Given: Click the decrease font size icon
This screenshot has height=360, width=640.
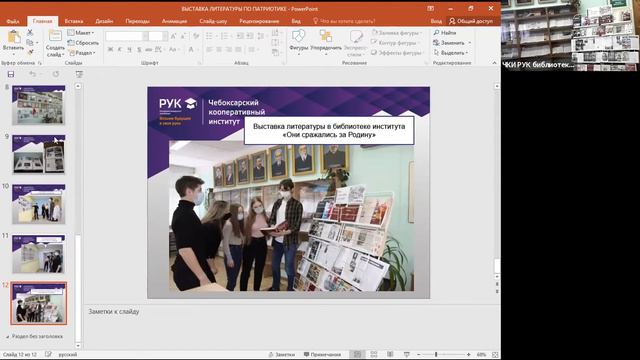Looking at the screenshot, I should click(x=184, y=36).
